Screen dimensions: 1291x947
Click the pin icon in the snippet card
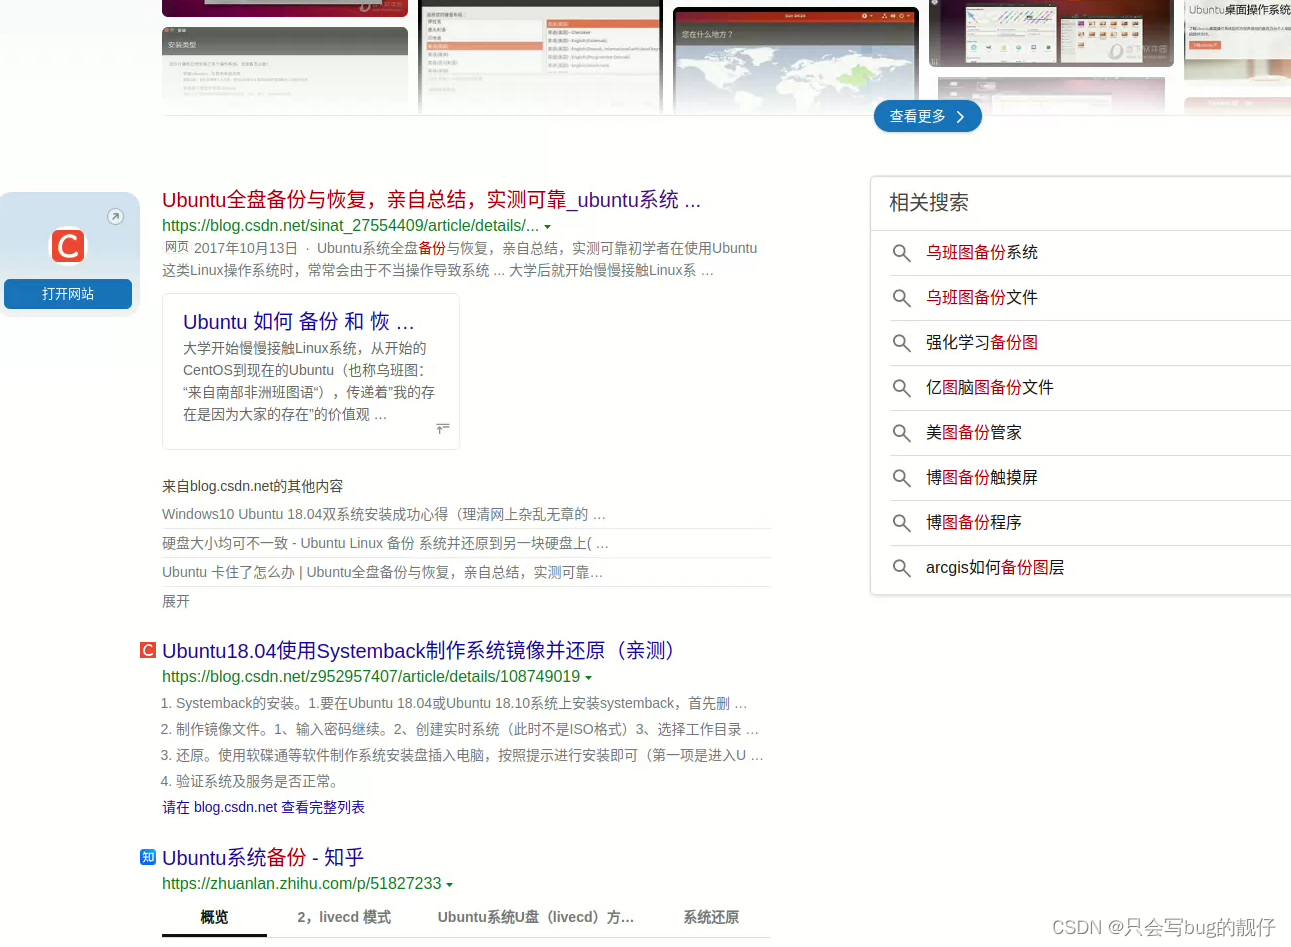point(443,428)
